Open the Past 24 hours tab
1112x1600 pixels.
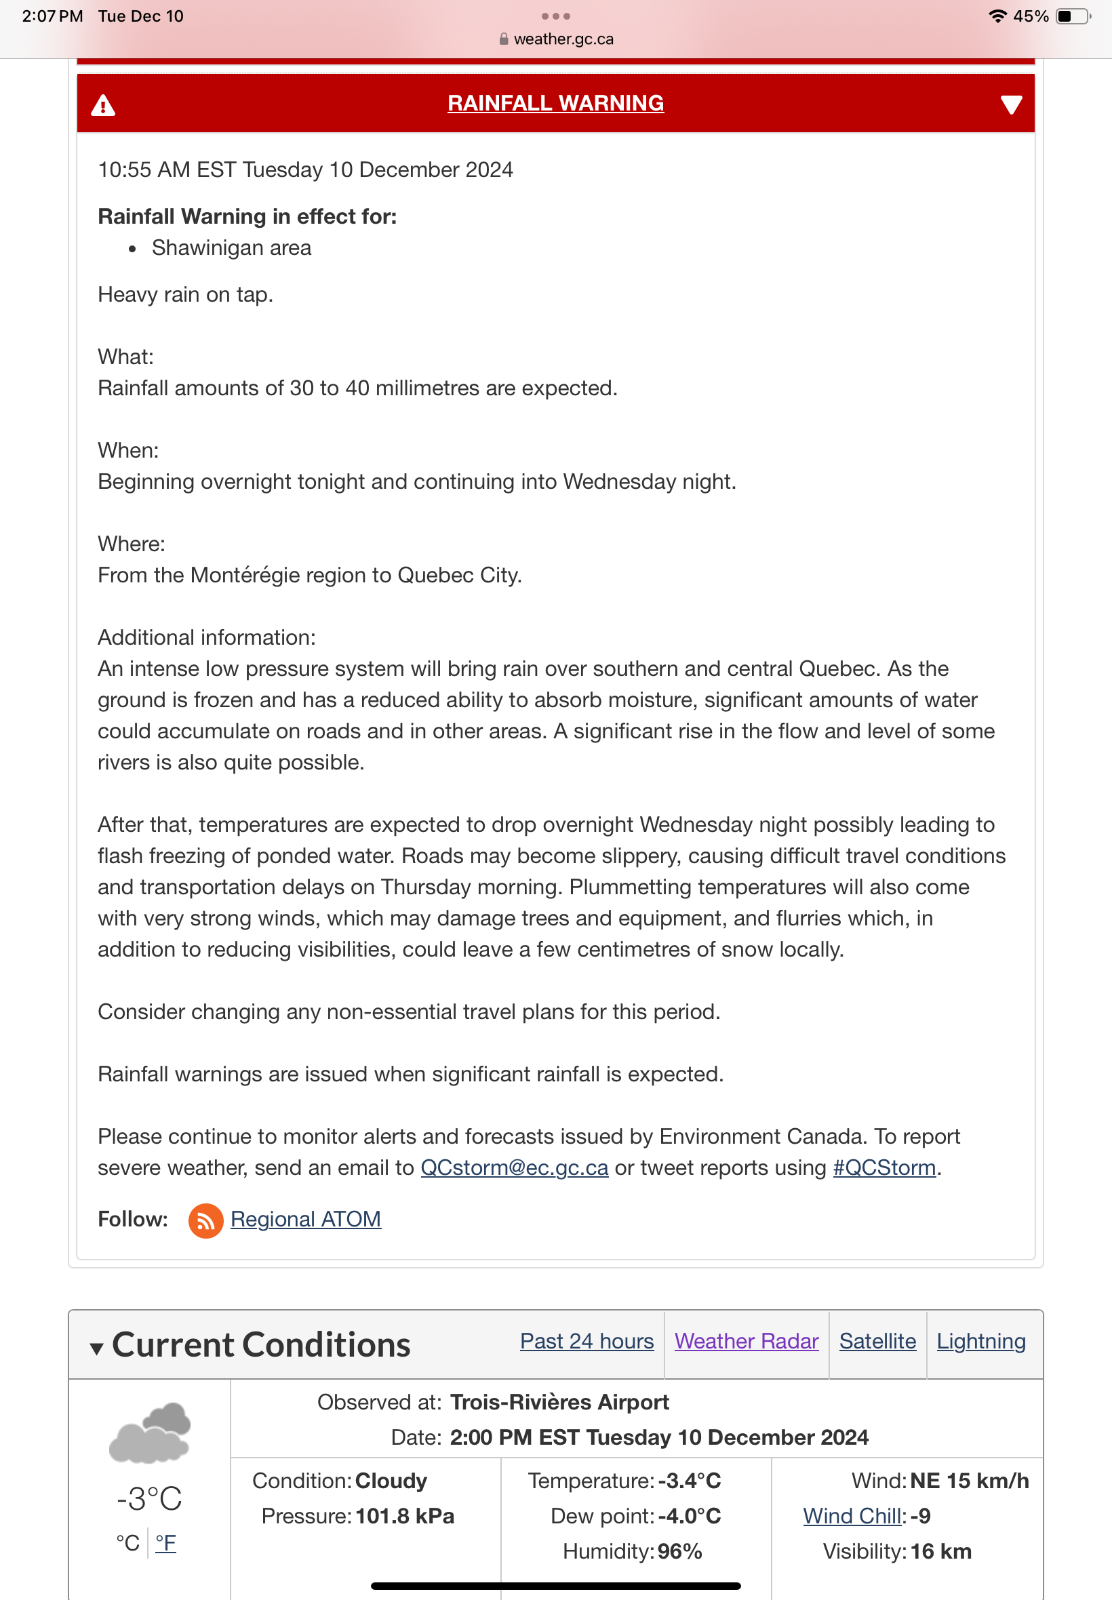(x=586, y=1341)
